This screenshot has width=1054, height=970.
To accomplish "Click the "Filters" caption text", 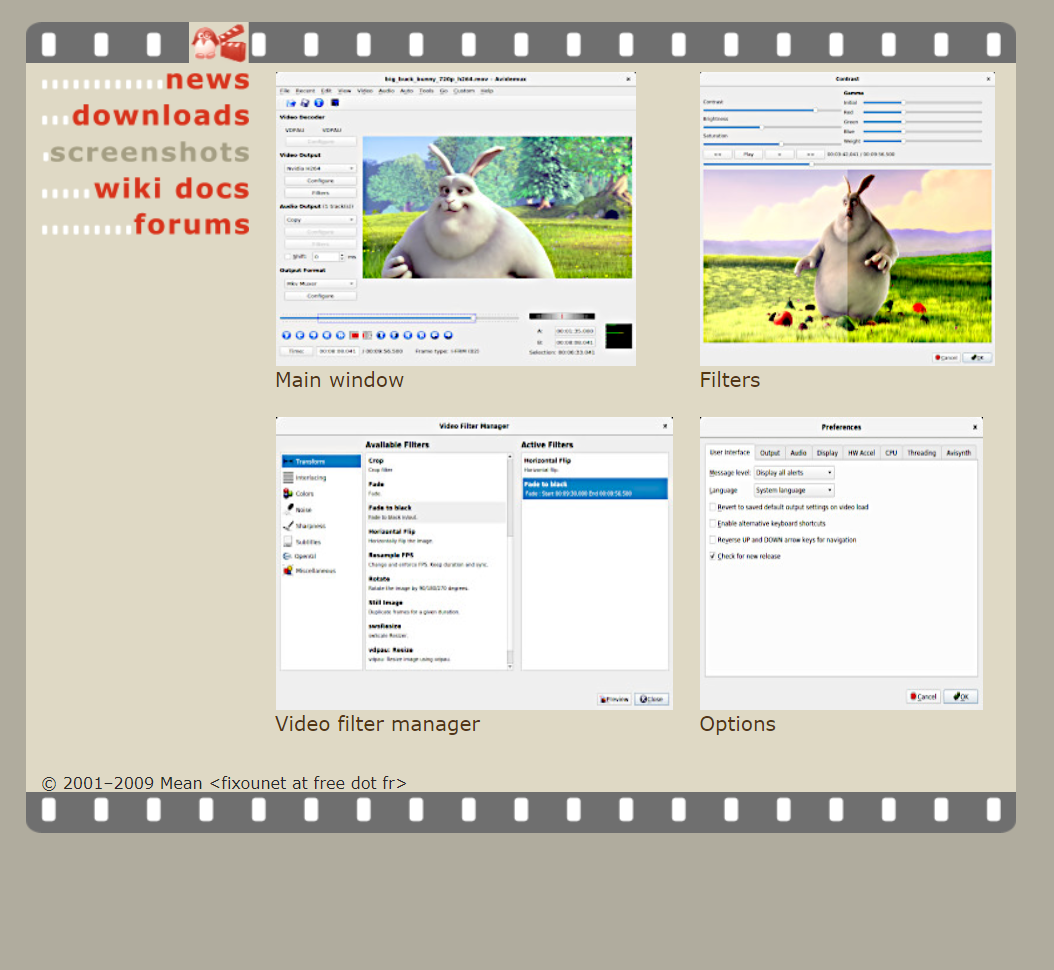I will (730, 380).
